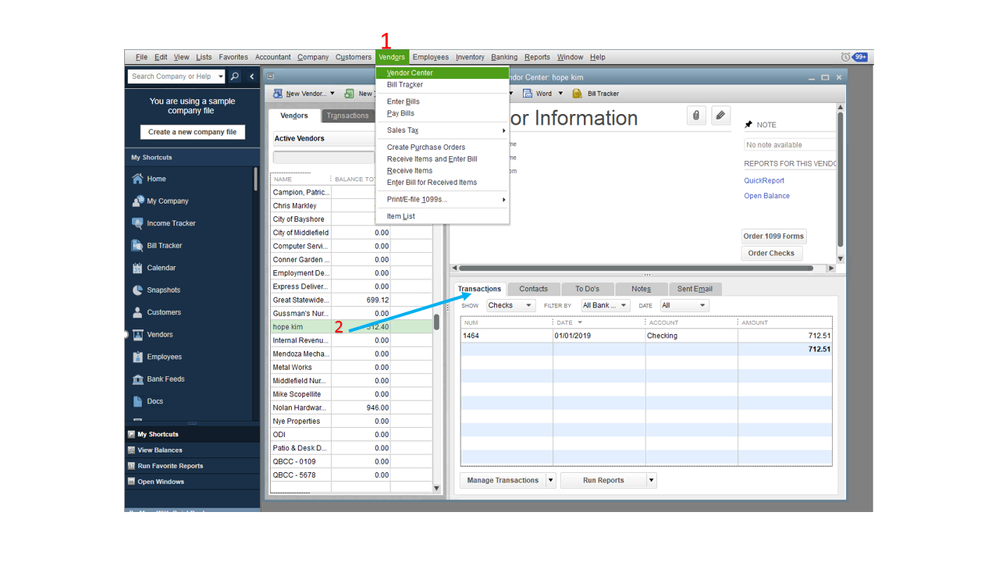The width and height of the screenshot is (999, 562).
Task: Click the vendor list search field
Action: coord(324,157)
